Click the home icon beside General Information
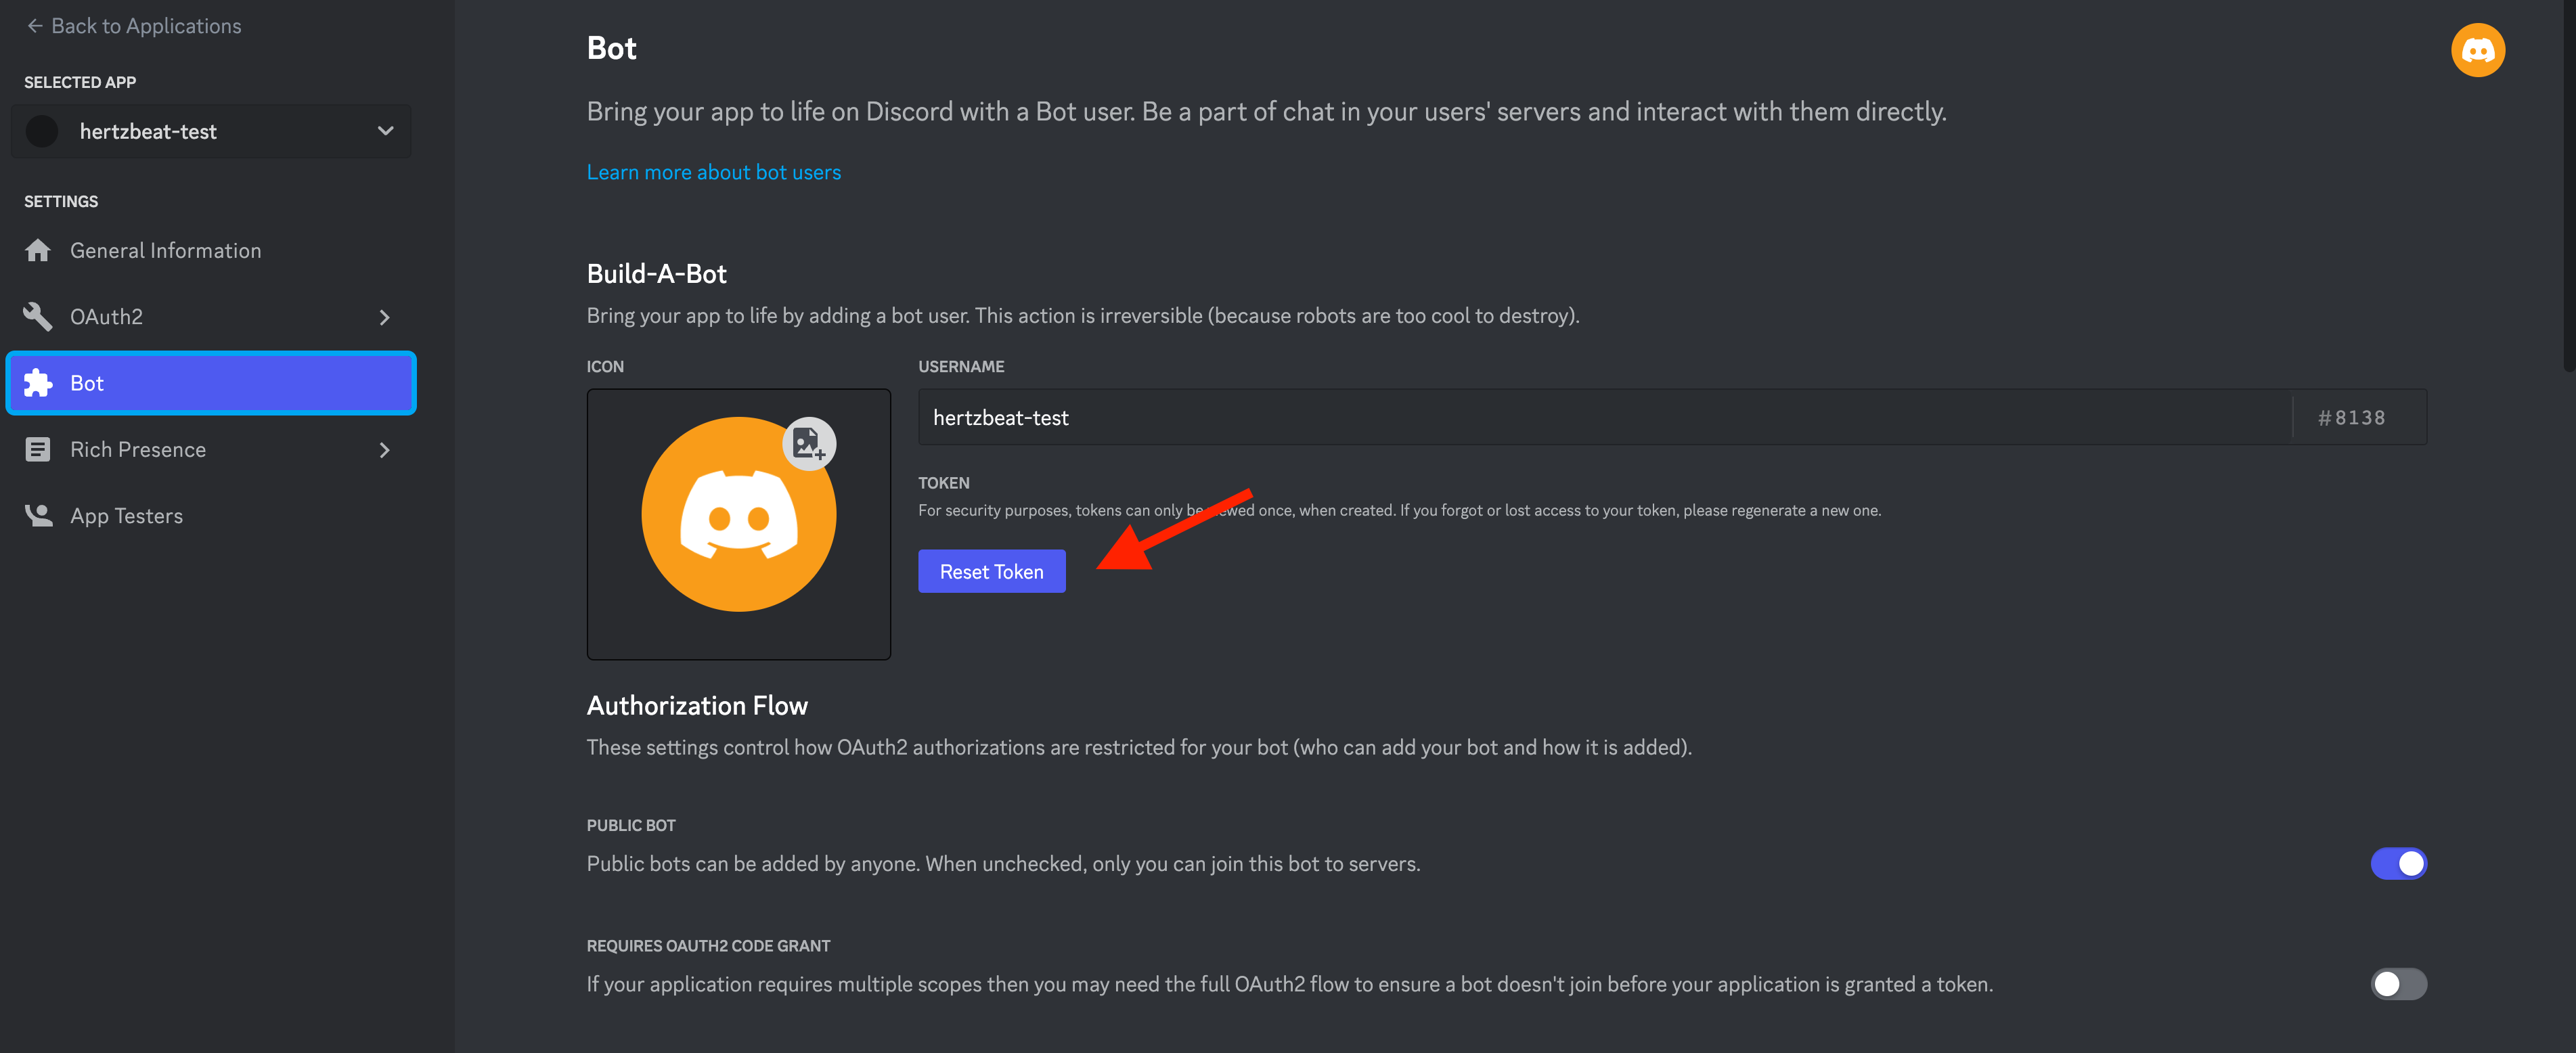2576x1053 pixels. coord(38,250)
